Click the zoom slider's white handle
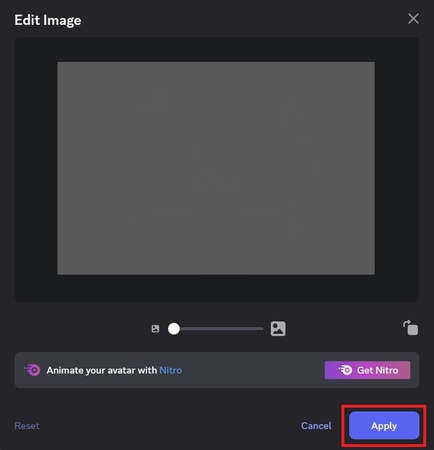434x450 pixels. [174, 329]
